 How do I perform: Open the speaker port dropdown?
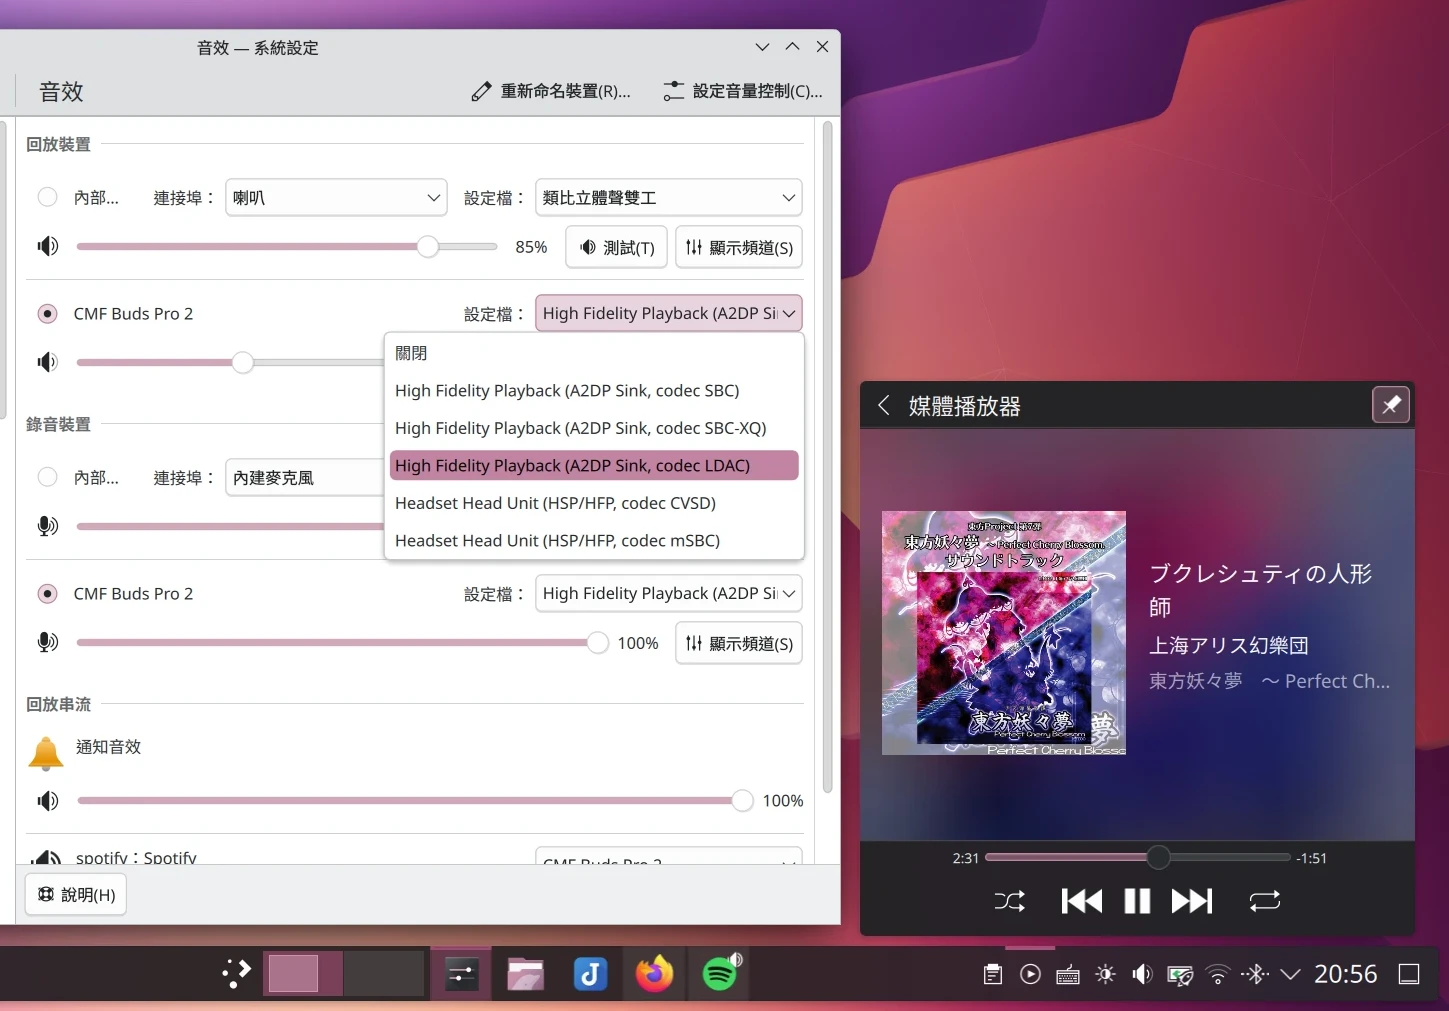(336, 197)
